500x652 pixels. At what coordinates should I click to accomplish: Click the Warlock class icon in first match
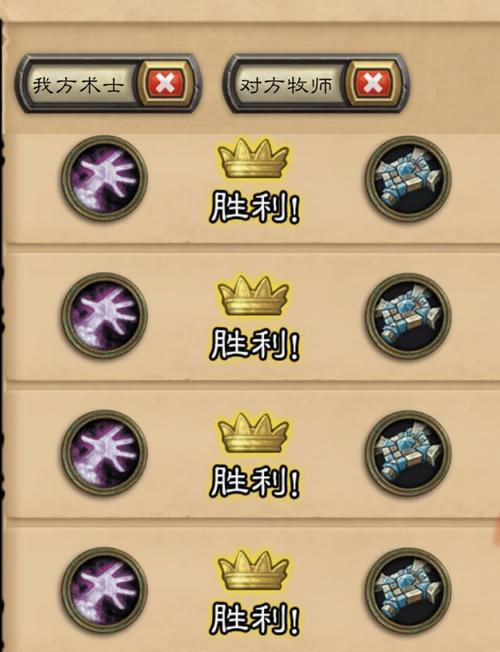[104, 178]
